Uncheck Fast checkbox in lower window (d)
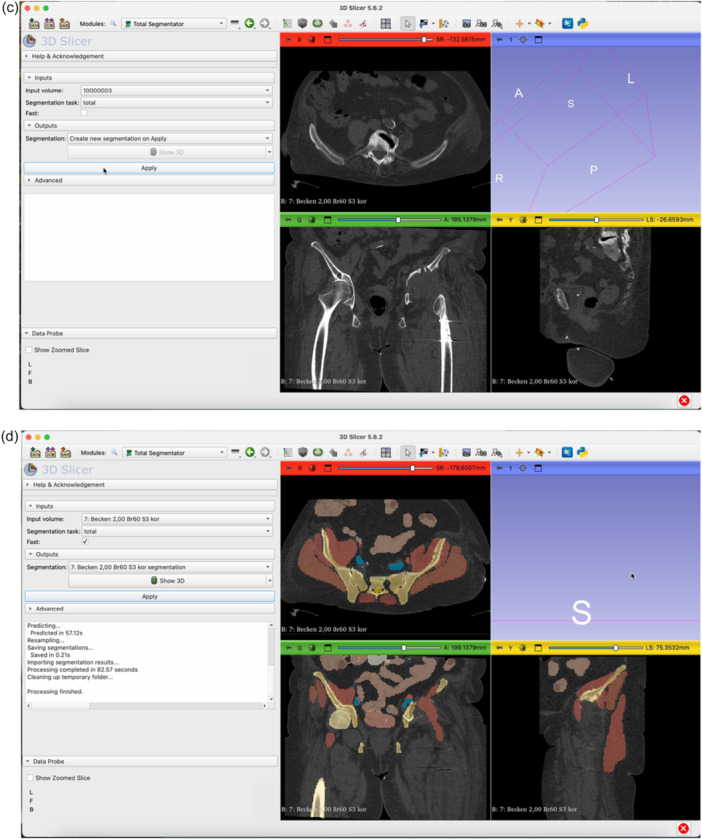Viewport: 702px width, 839px height. [x=85, y=541]
